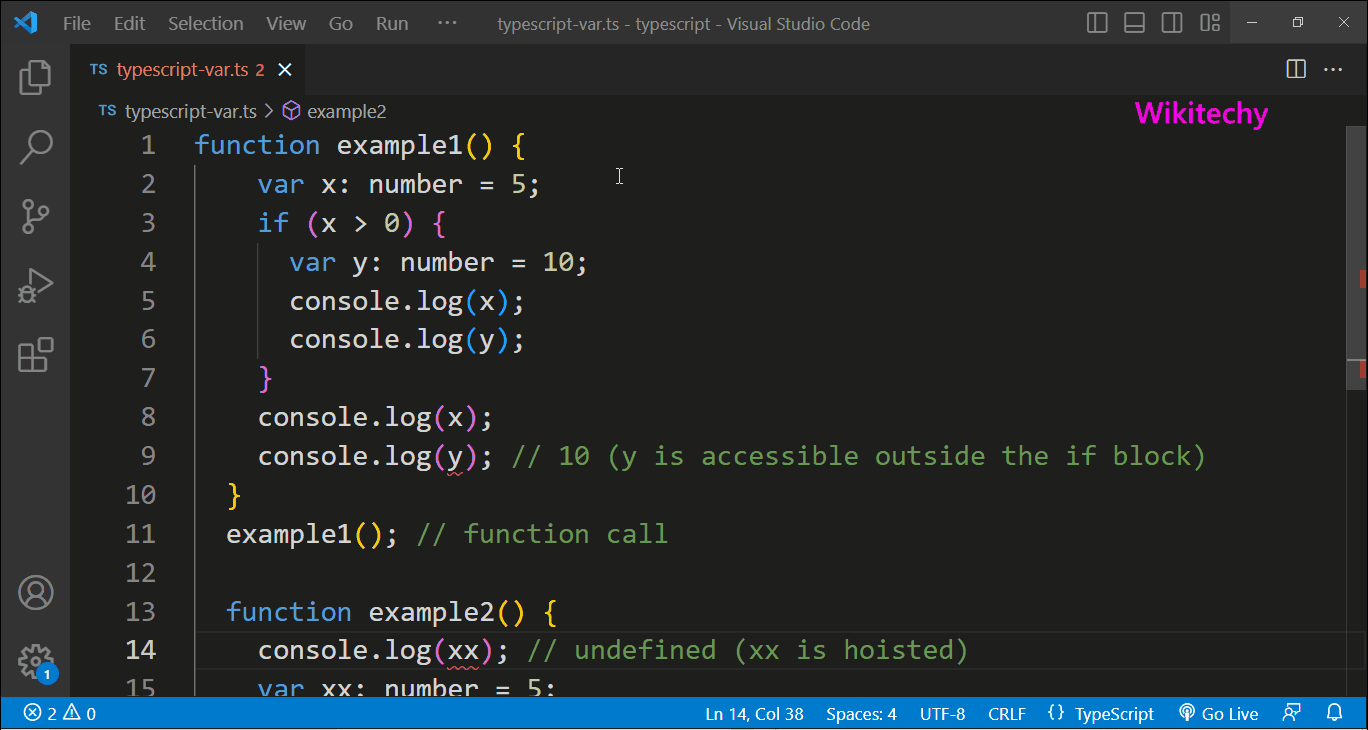Open the Customize Layout dropdown
Screen dimensions: 1368x730
click(x=1209, y=23)
